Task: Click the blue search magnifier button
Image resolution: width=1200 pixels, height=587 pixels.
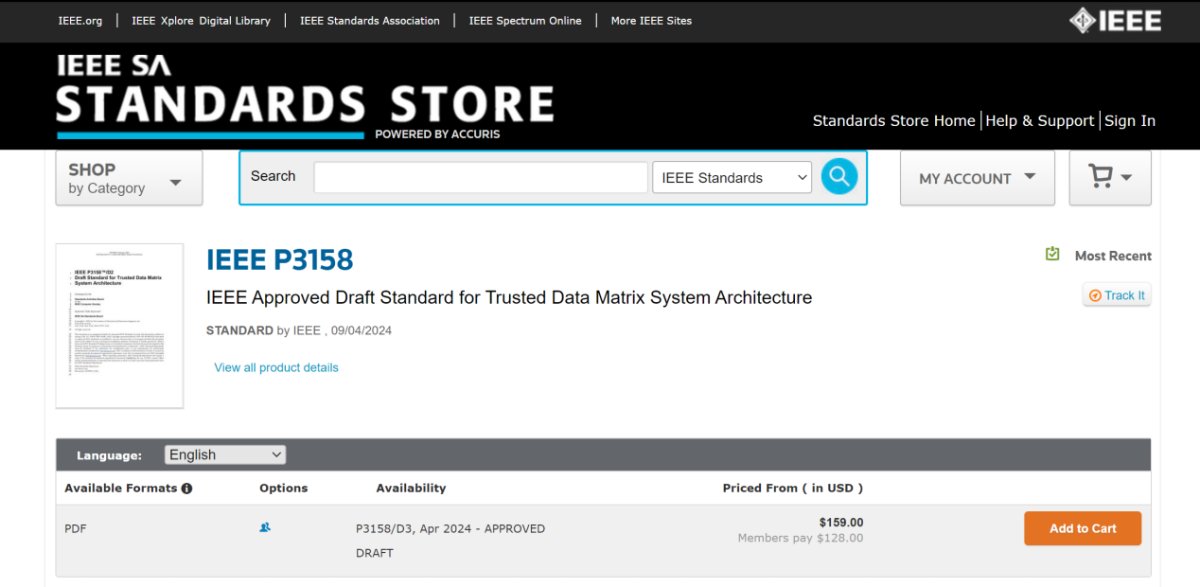Action: click(x=839, y=177)
